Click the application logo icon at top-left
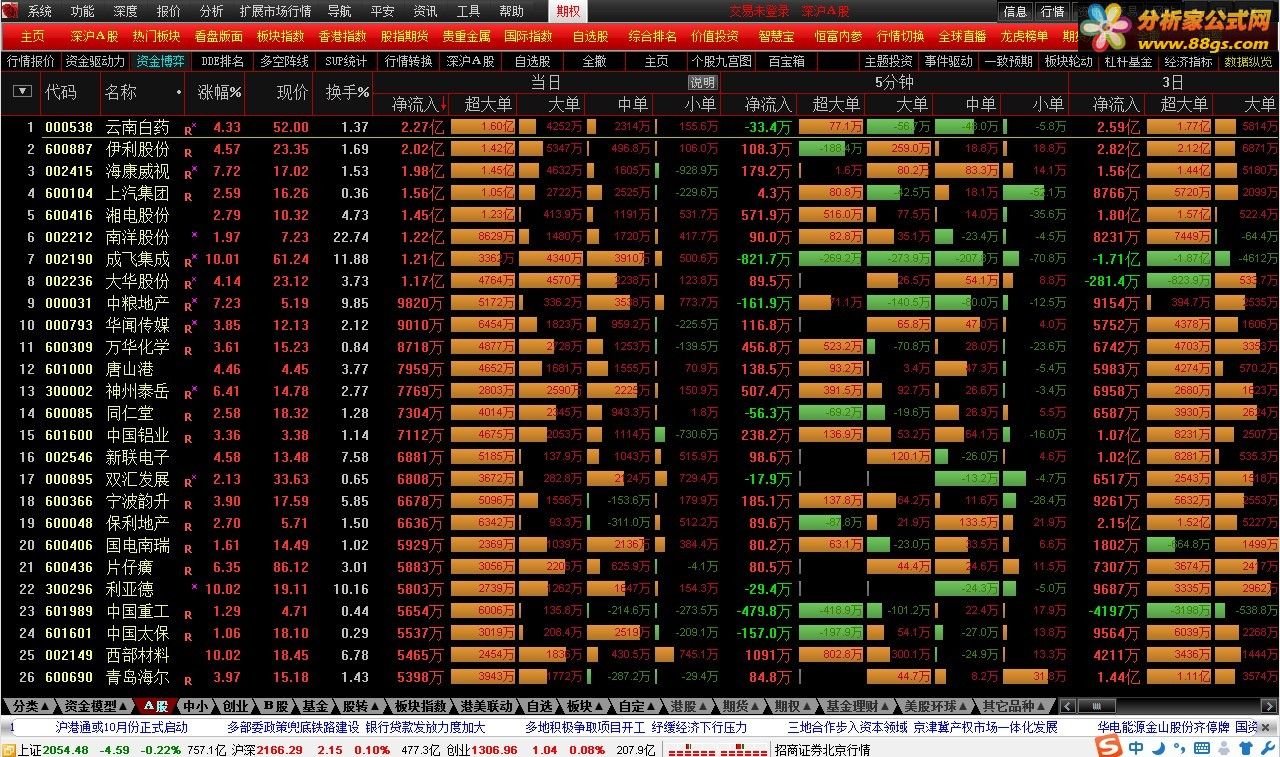This screenshot has width=1280, height=757. (x=10, y=11)
